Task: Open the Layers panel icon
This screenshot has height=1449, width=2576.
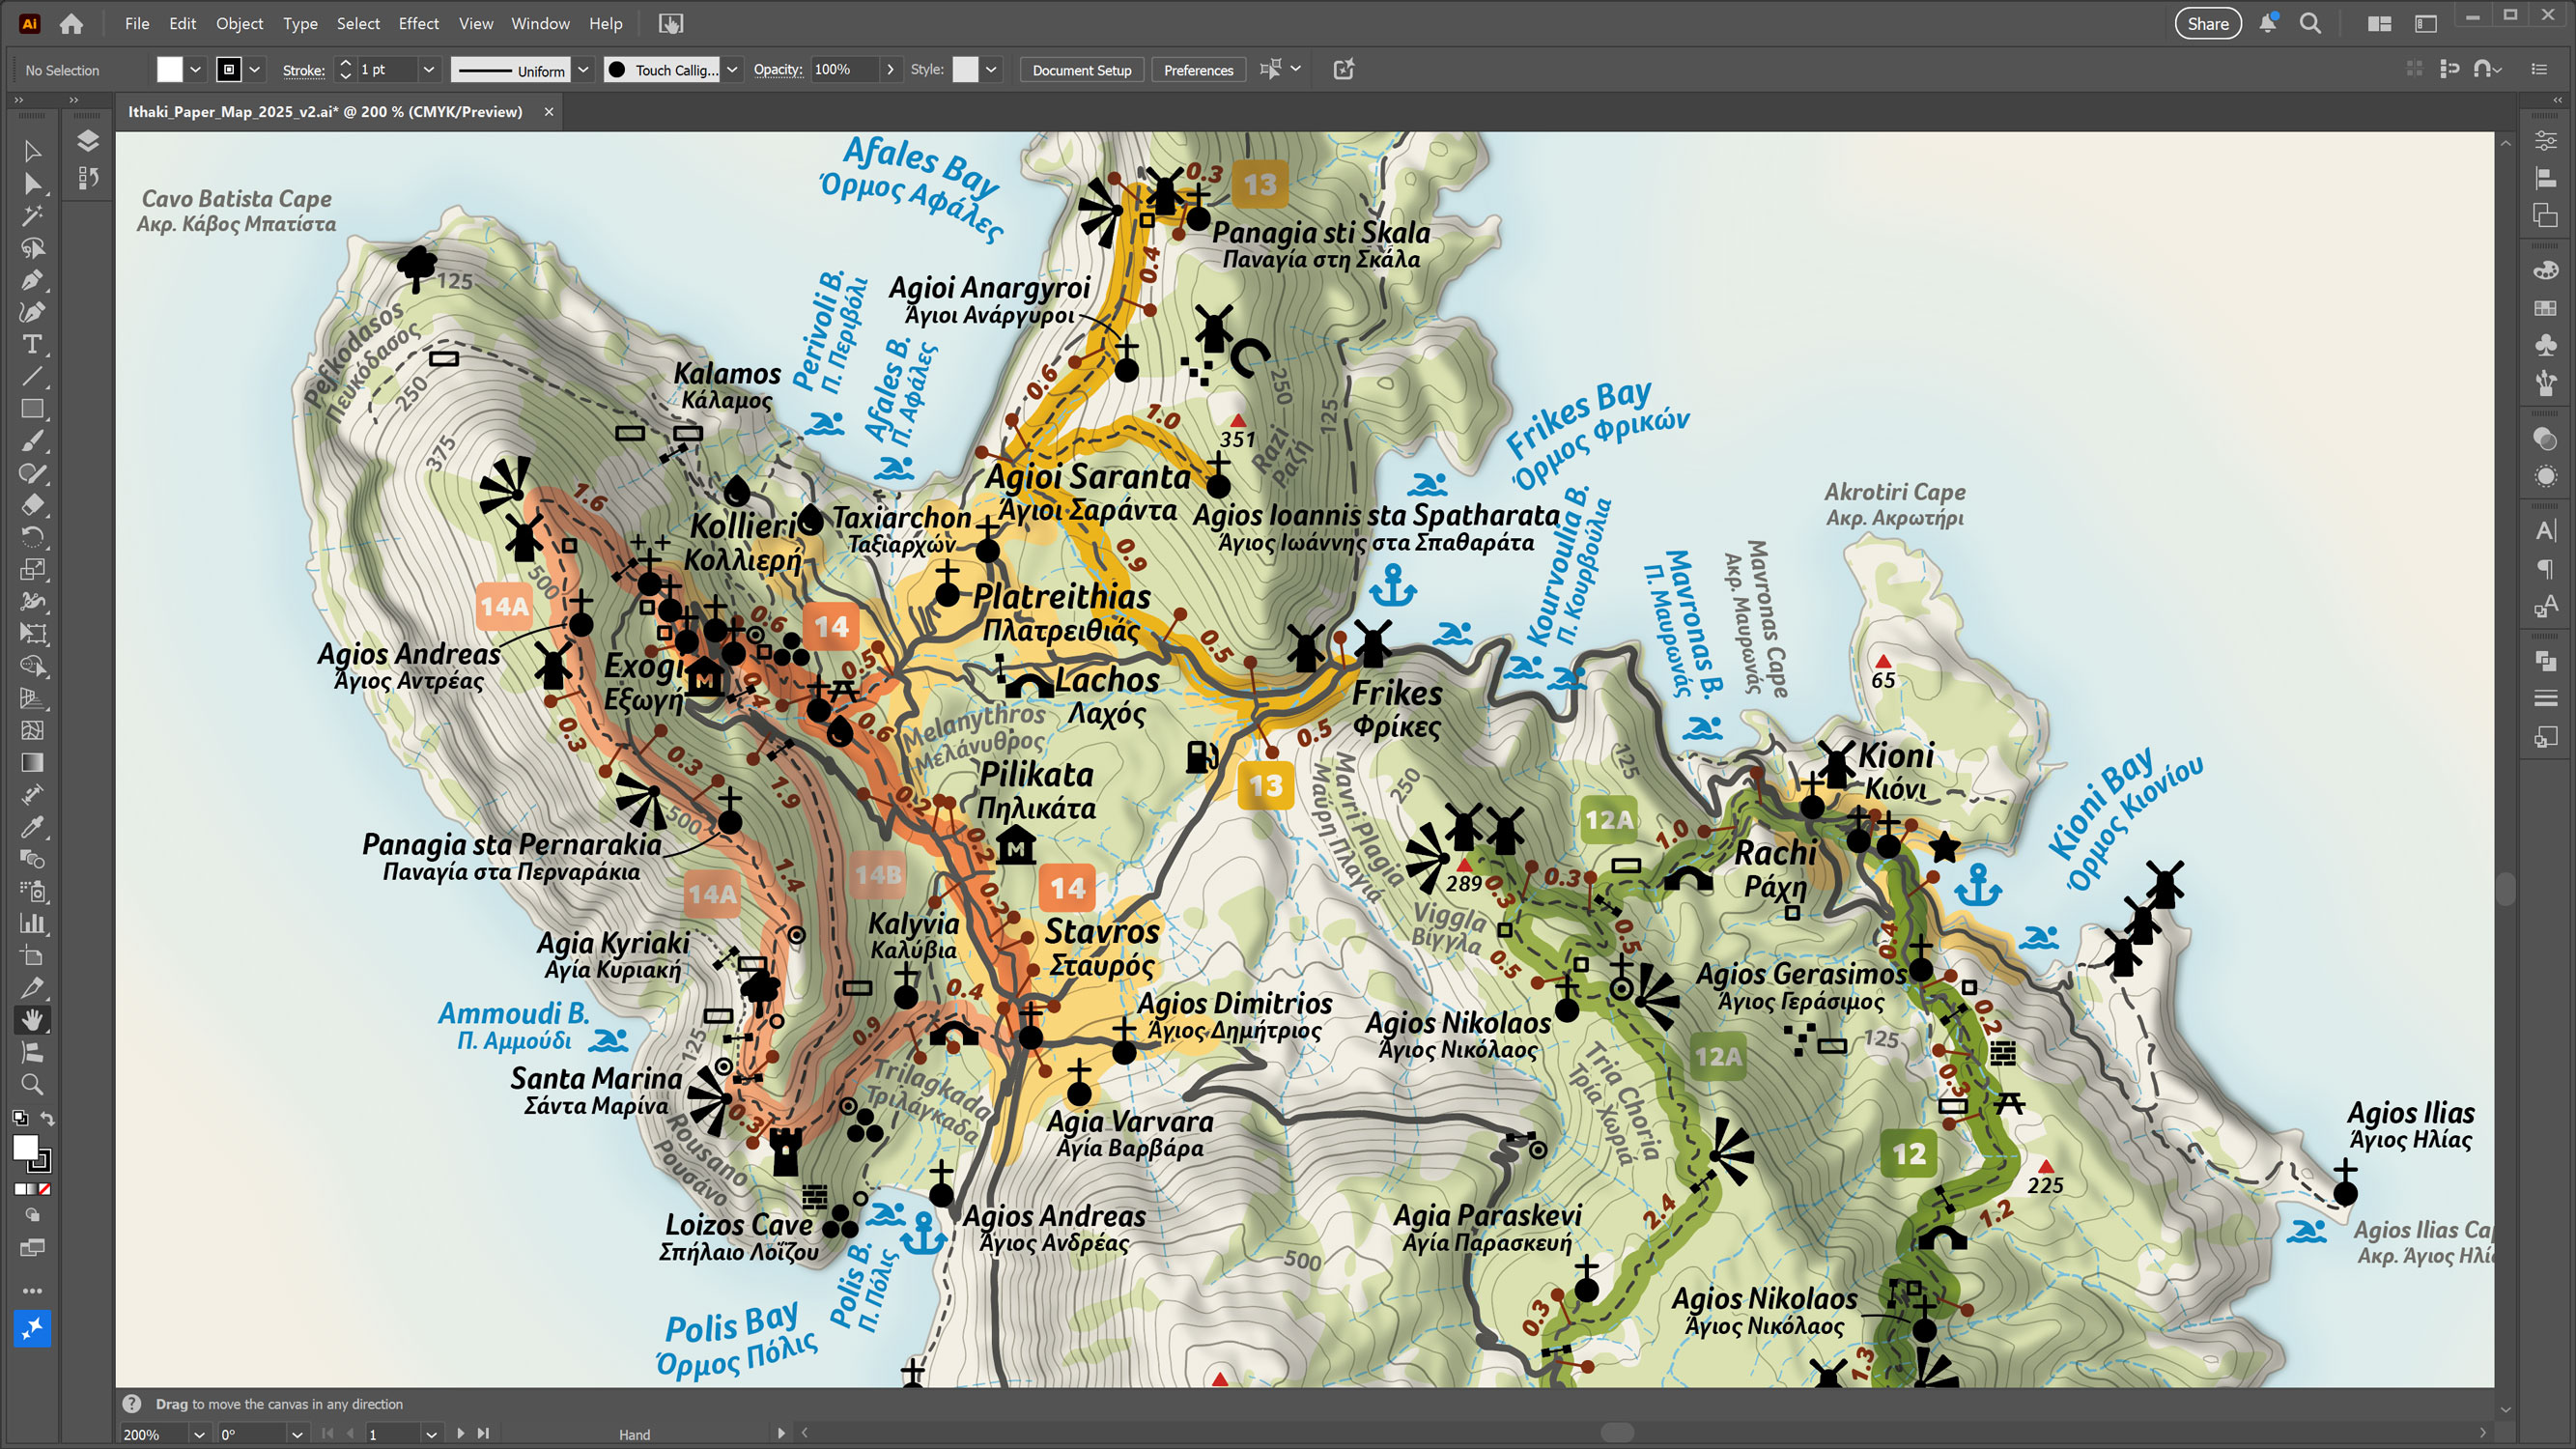Action: (88, 141)
